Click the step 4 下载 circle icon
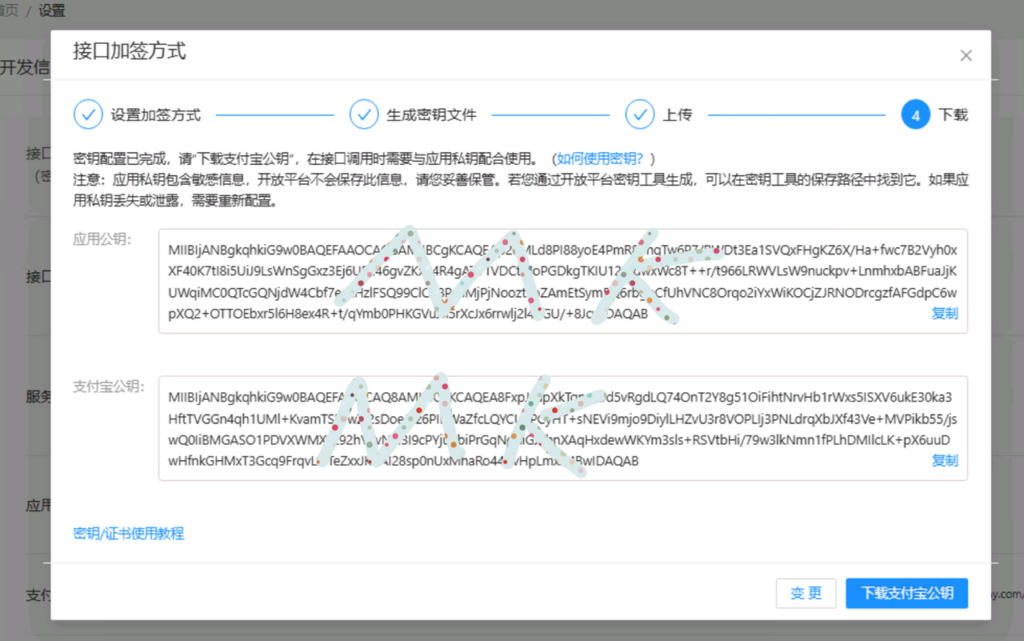This screenshot has width=1024, height=641. coord(916,115)
